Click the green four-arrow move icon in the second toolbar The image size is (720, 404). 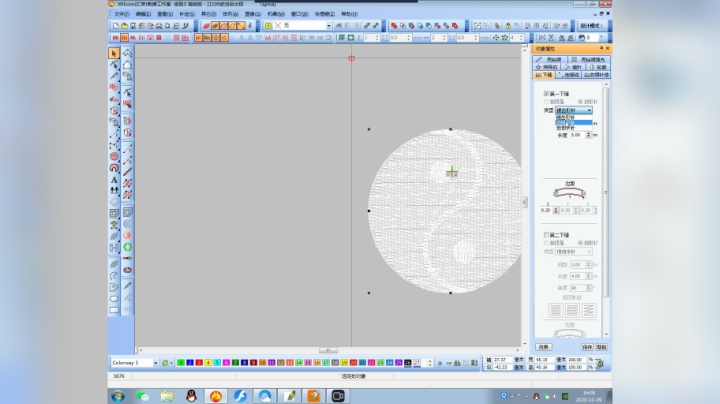pos(496,38)
